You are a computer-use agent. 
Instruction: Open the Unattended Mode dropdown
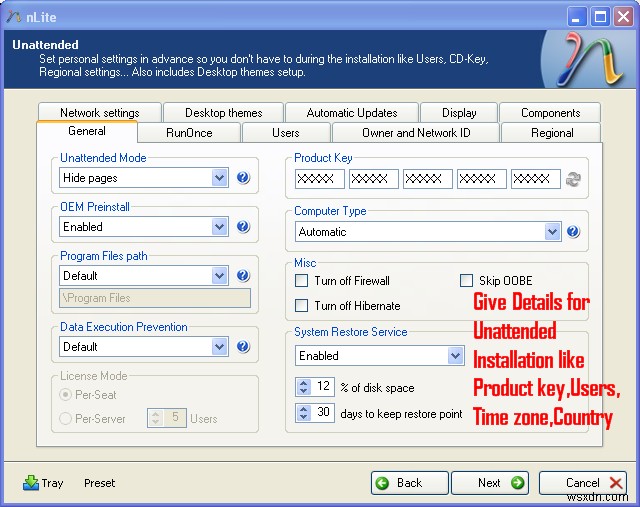point(220,178)
